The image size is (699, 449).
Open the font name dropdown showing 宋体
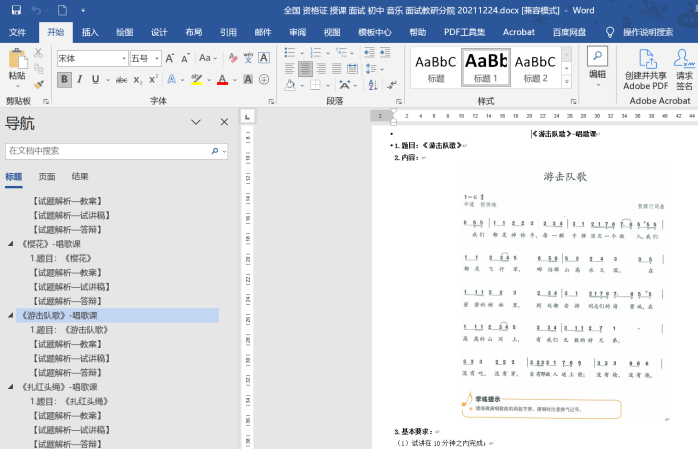[91, 58]
